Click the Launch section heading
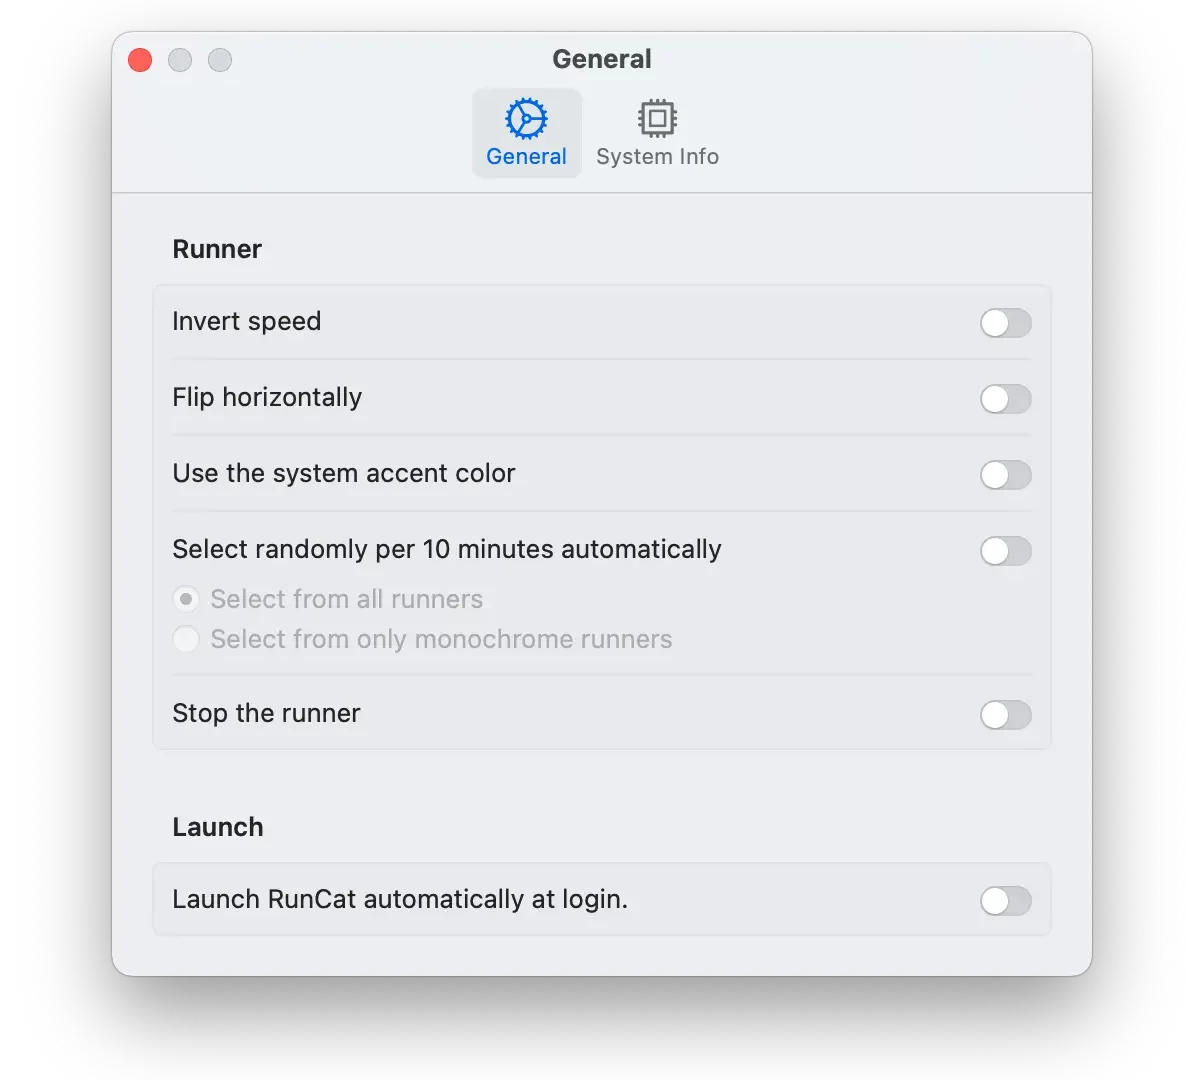 (x=218, y=827)
